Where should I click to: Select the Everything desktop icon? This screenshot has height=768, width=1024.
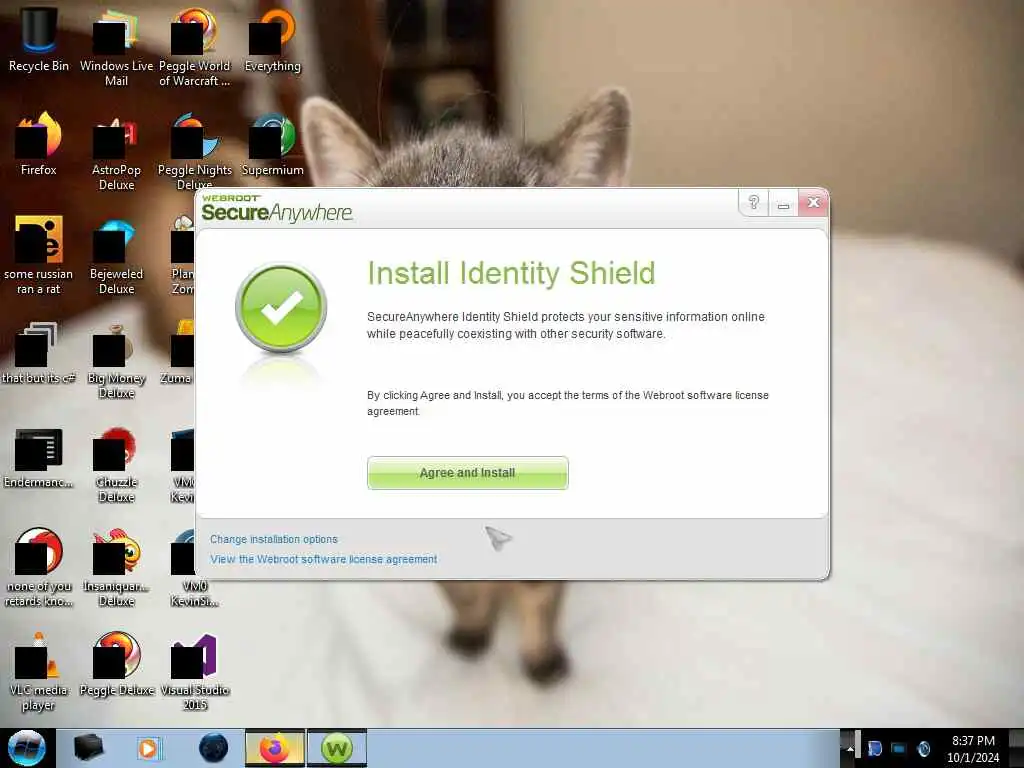click(272, 40)
